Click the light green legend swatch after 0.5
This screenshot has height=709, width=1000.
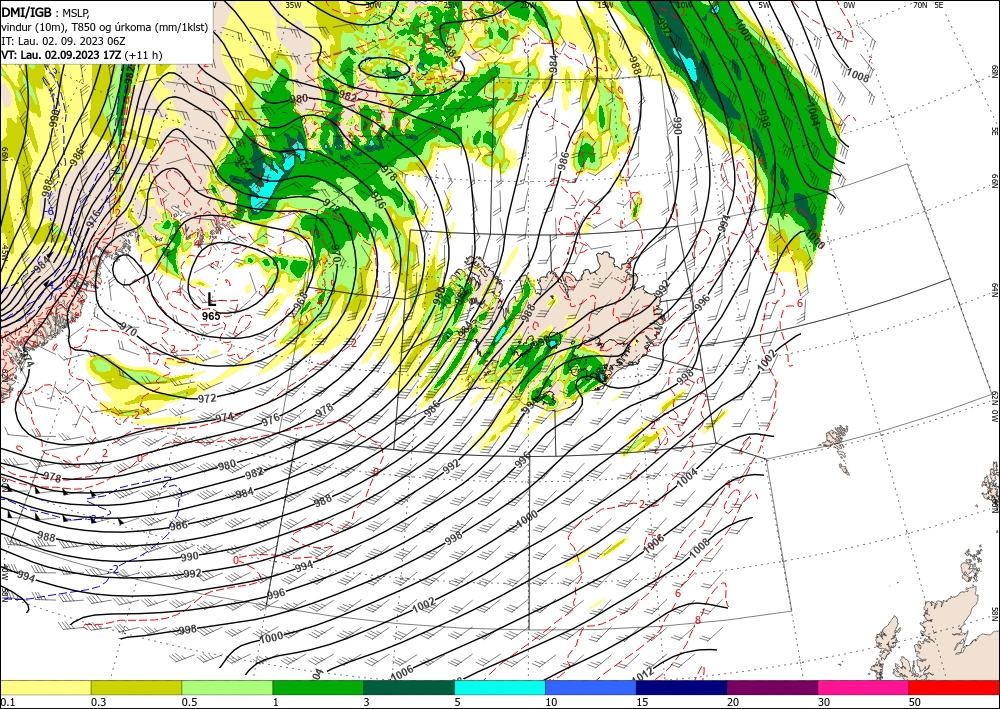click(227, 687)
